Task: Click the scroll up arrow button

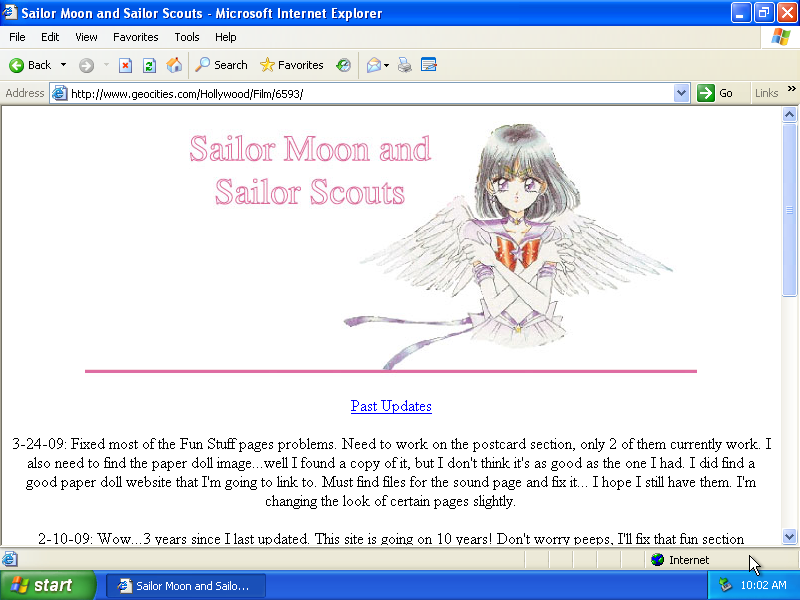Action: point(789,114)
